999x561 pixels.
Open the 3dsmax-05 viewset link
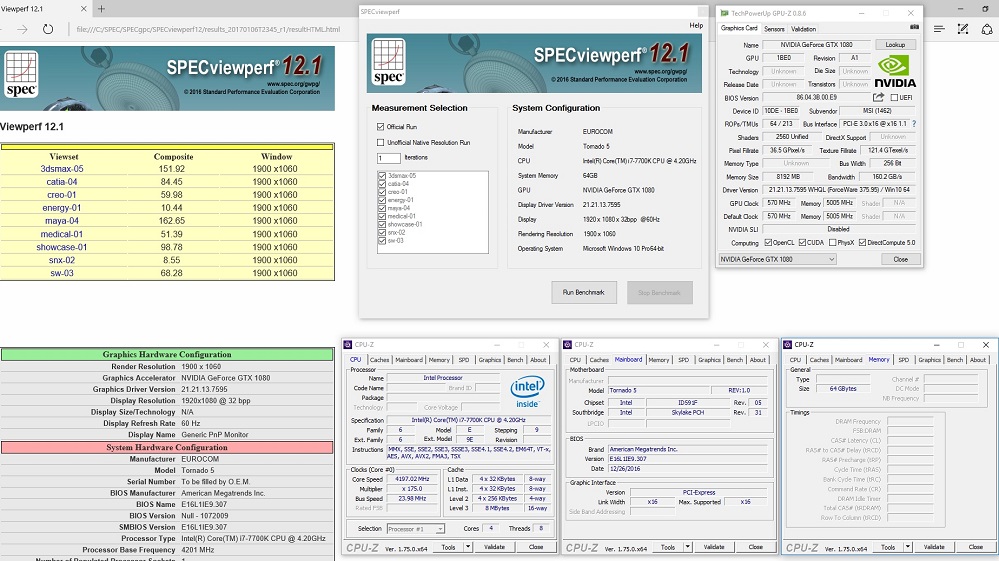click(x=62, y=169)
